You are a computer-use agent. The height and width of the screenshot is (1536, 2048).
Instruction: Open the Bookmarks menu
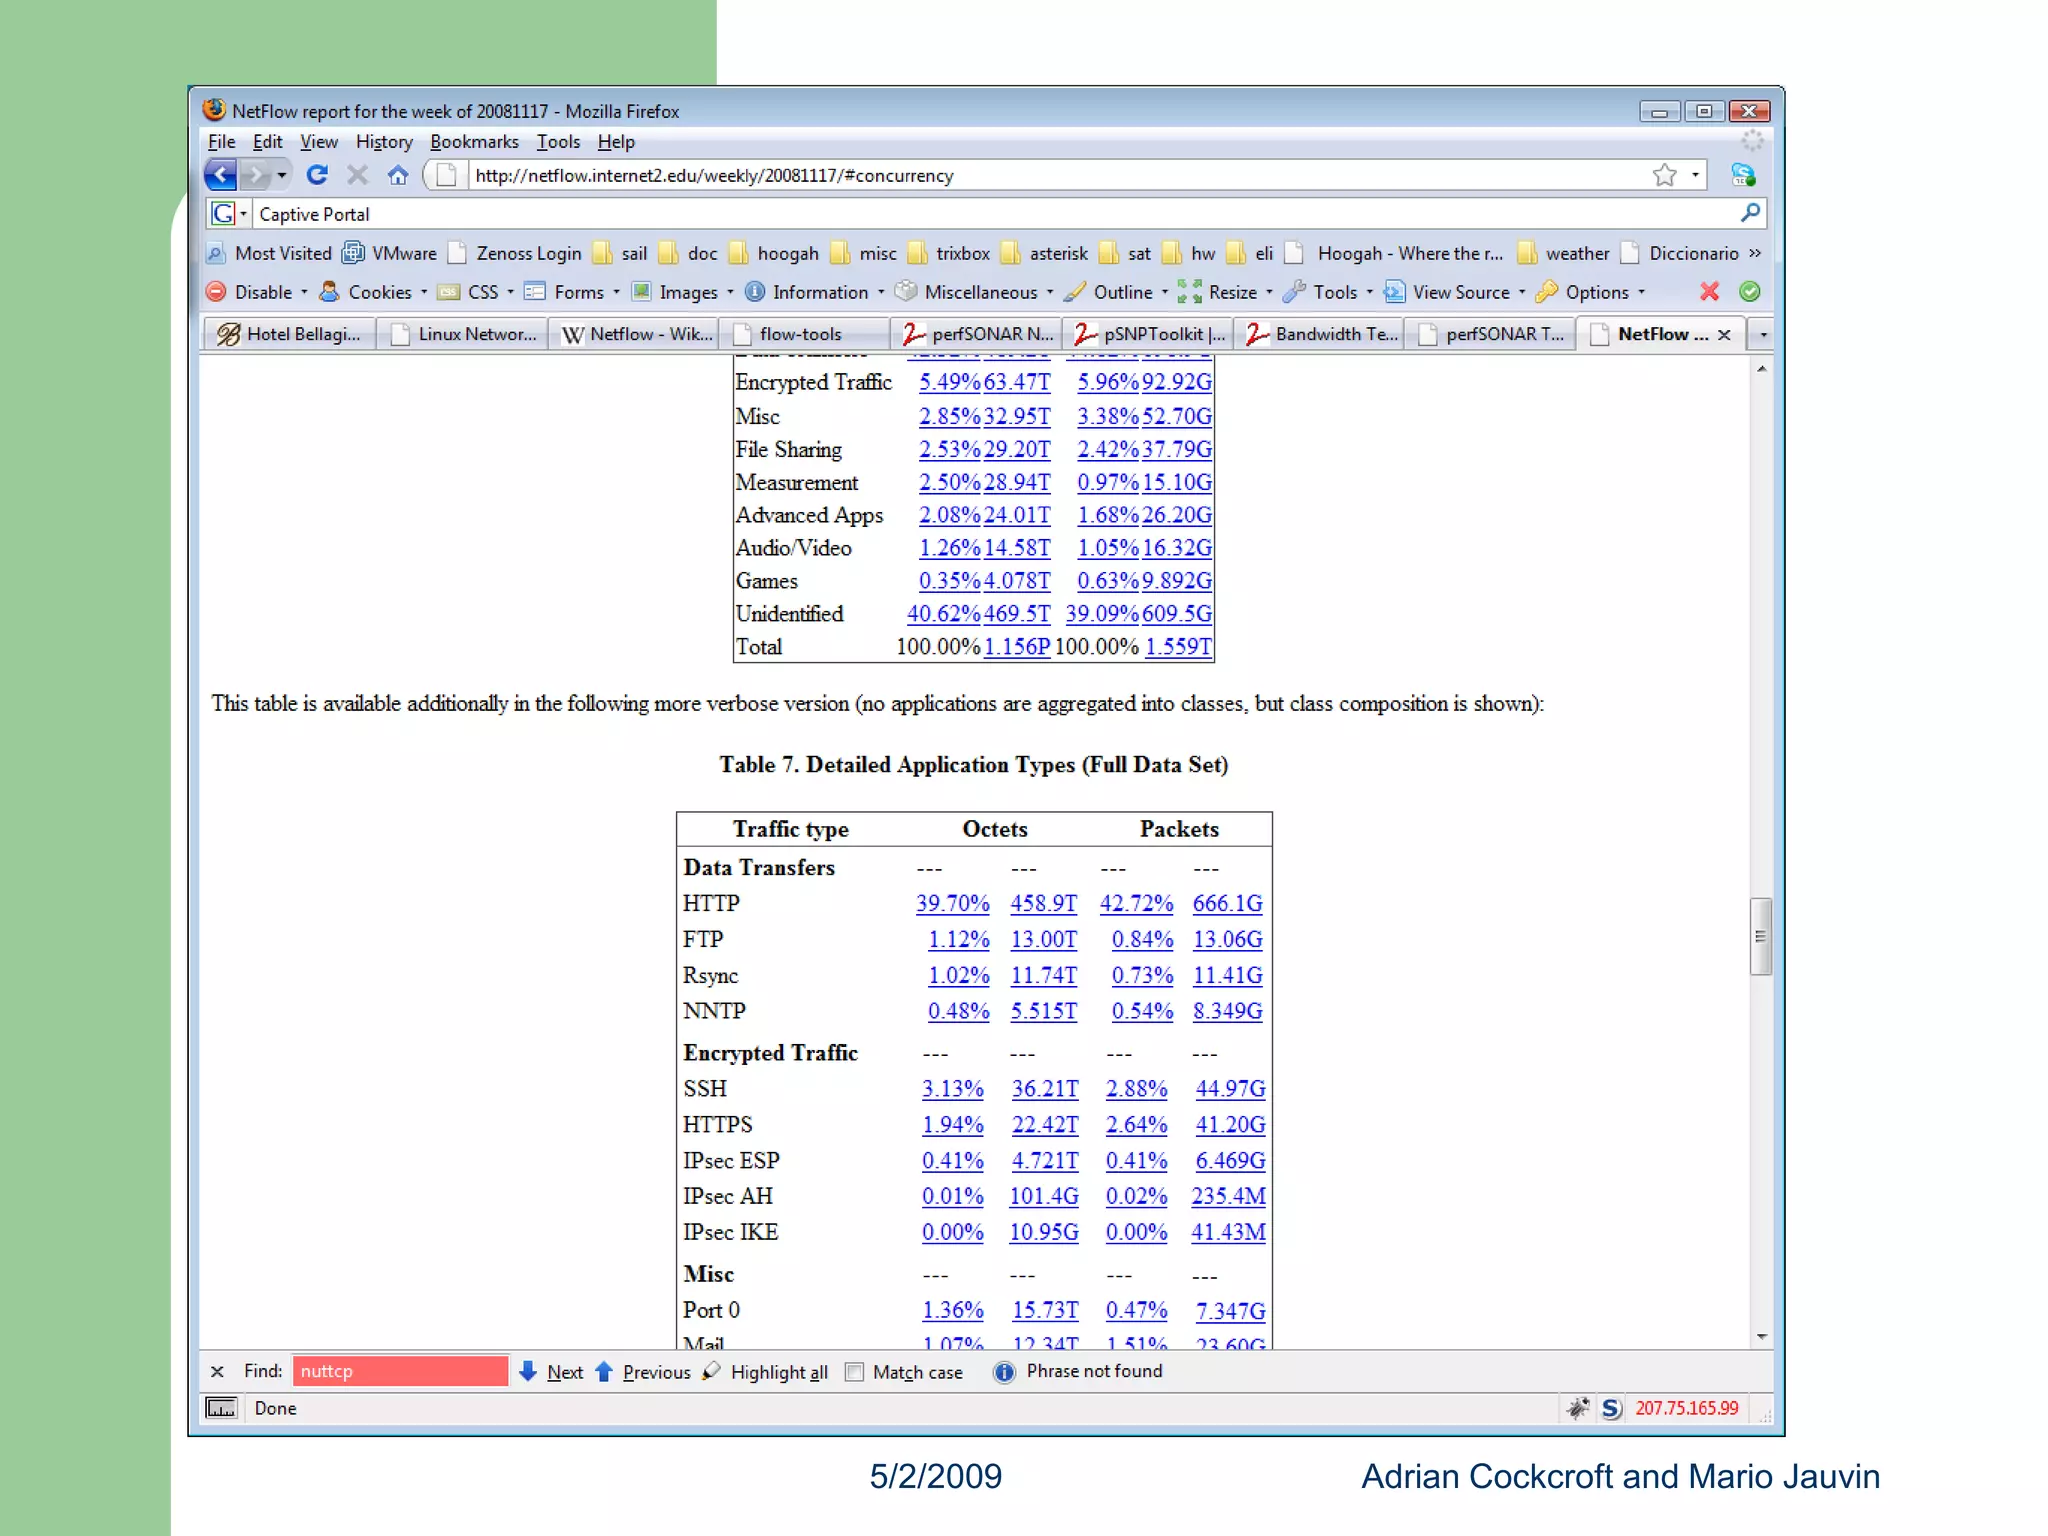(474, 141)
